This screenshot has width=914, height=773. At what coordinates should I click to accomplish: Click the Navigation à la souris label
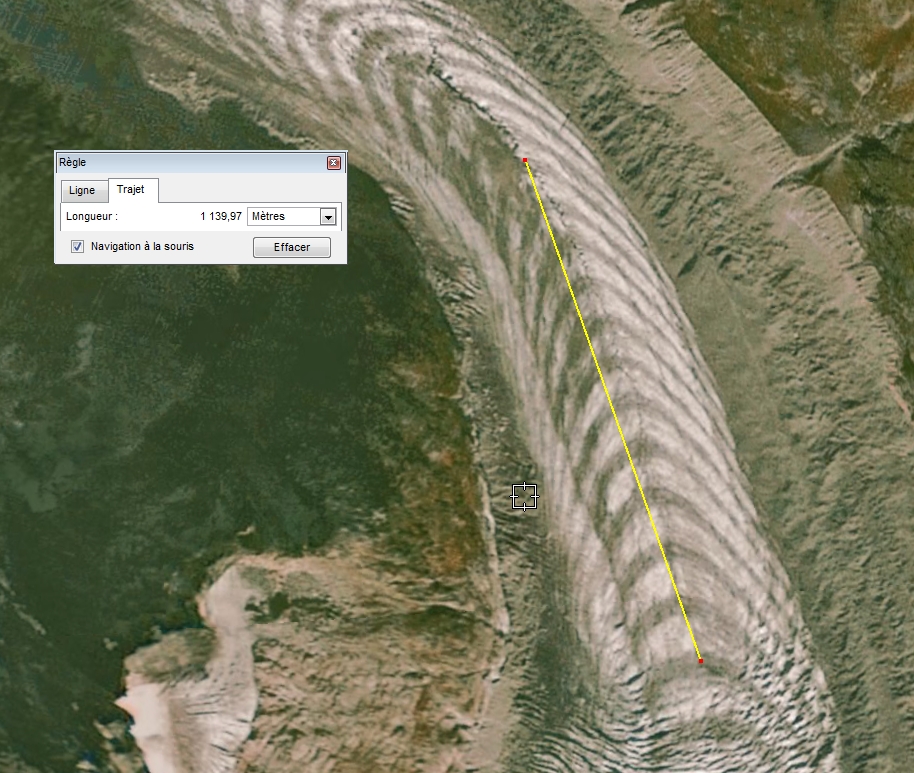[142, 247]
